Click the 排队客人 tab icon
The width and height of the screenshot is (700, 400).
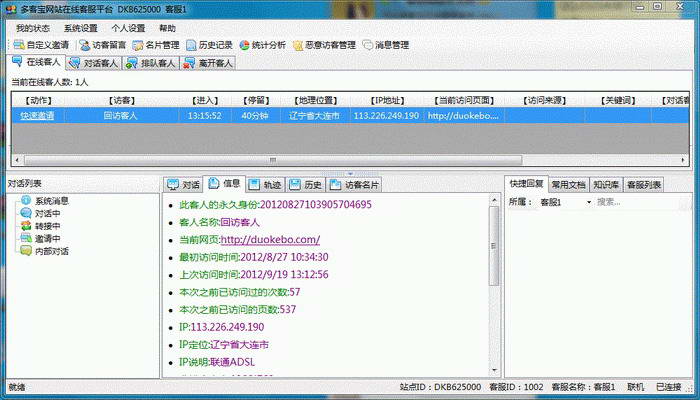pyautogui.click(x=132, y=63)
